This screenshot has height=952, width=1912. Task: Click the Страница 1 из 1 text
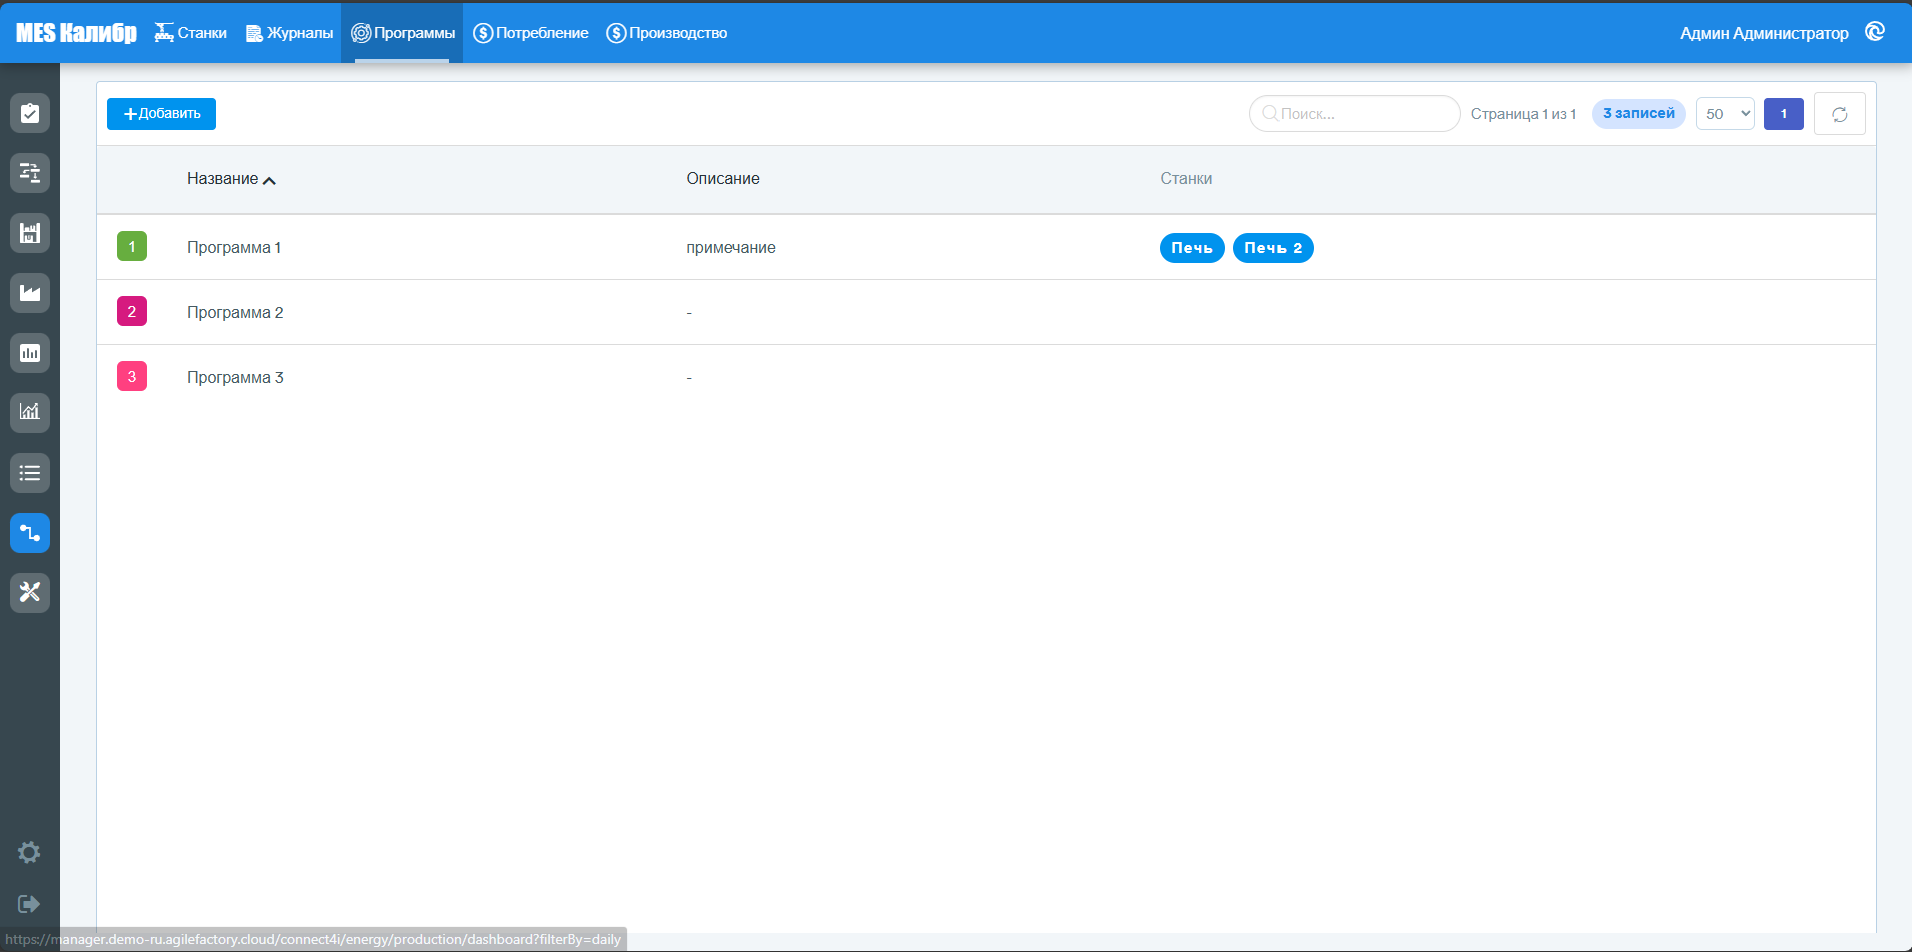[1523, 114]
